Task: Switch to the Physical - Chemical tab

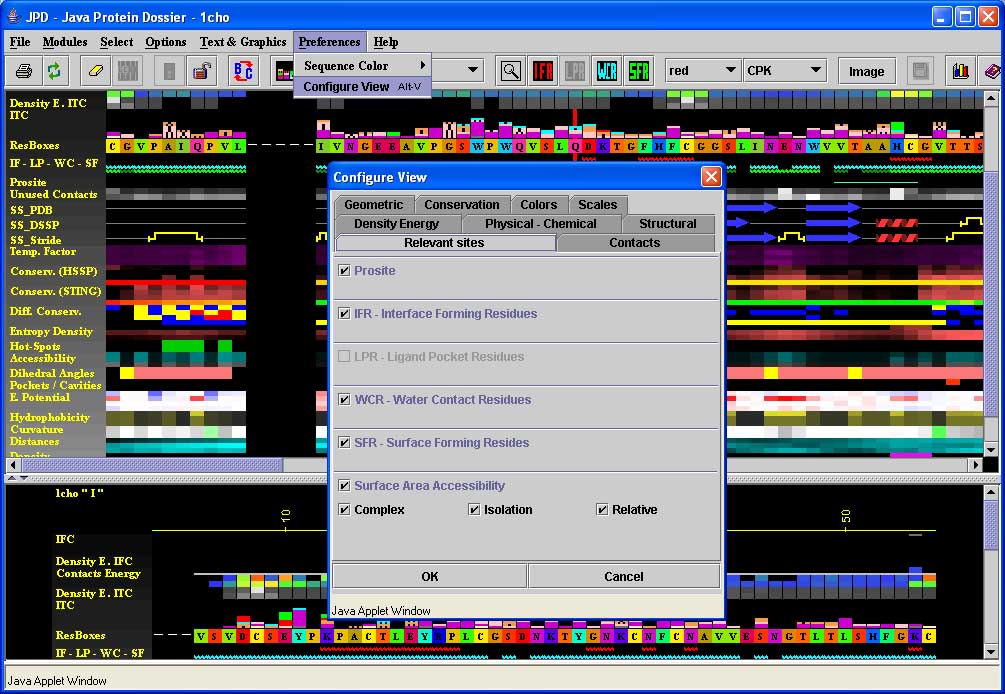Action: tap(540, 224)
